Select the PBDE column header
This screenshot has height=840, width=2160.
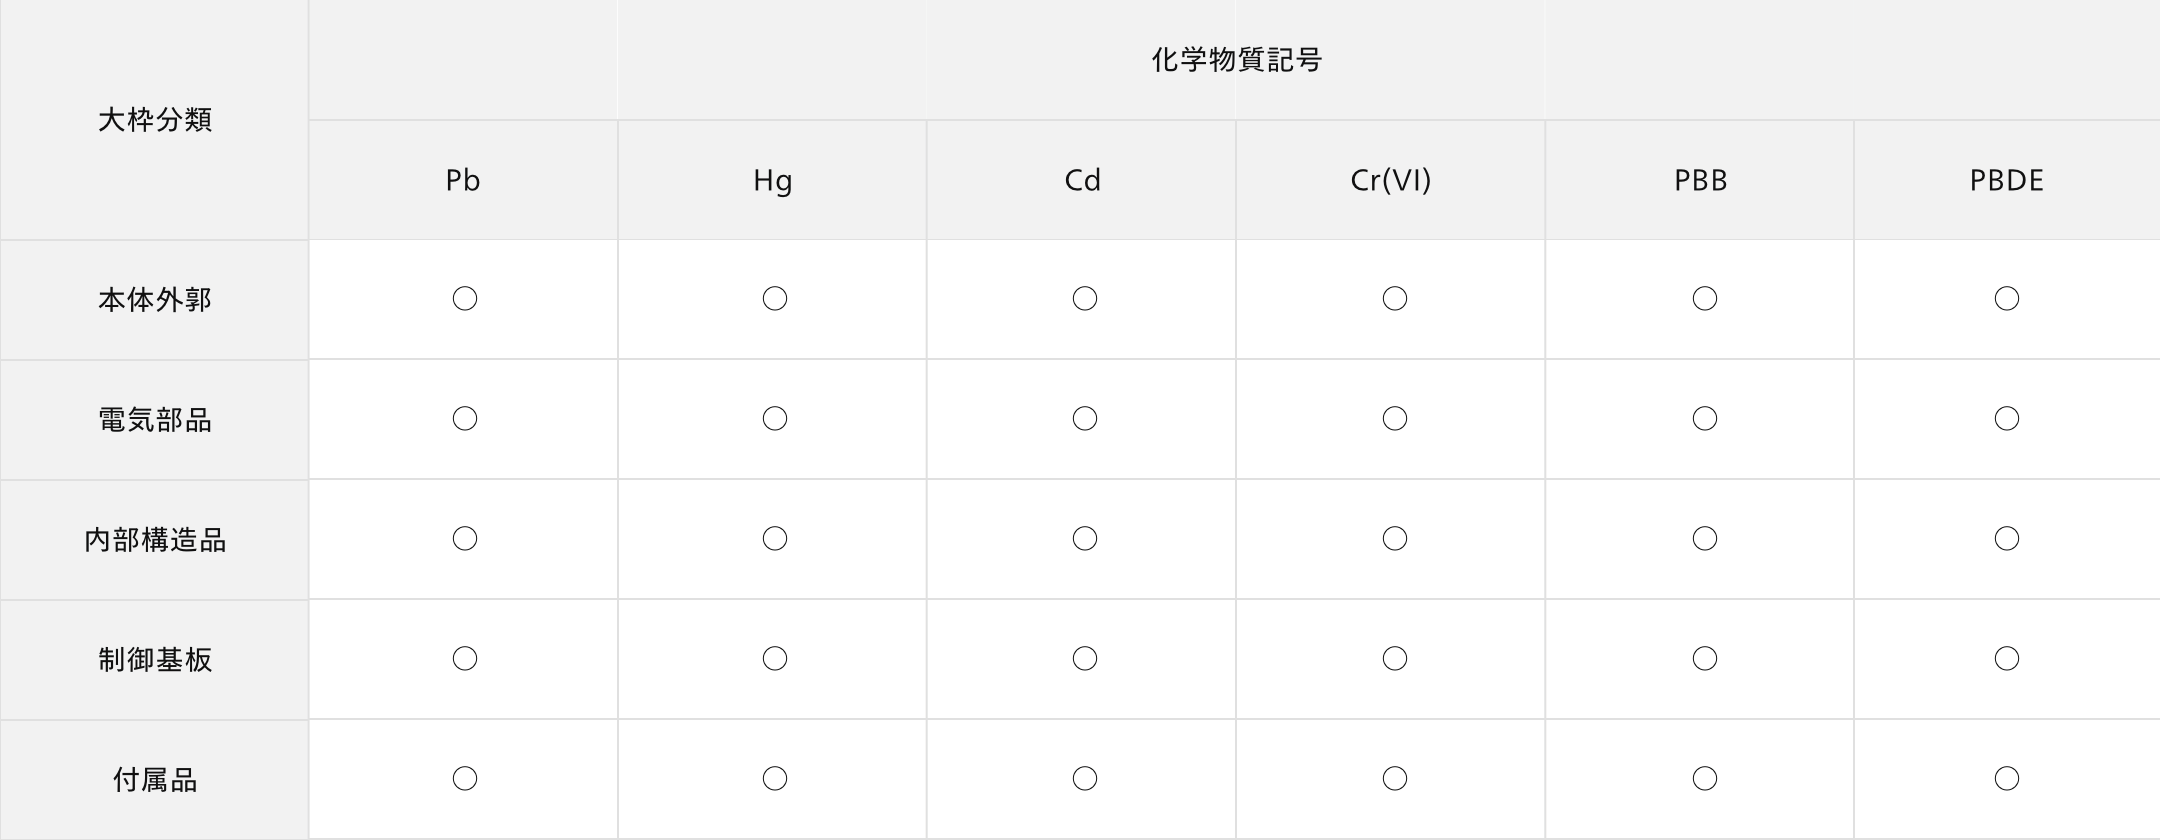[x=2007, y=180]
